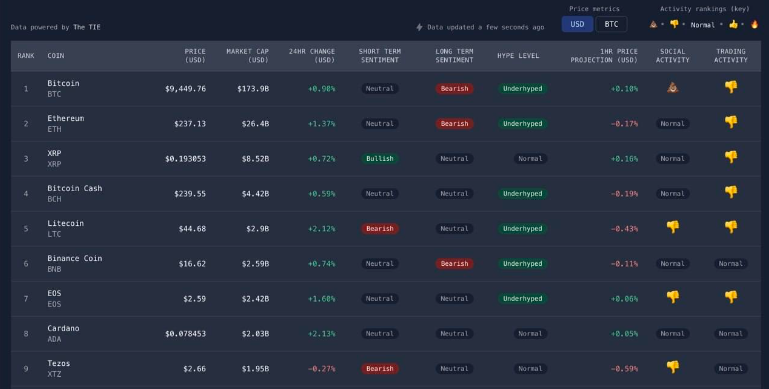Click the Data updated a few seconds ago text
This screenshot has height=389, width=769.
pos(486,27)
